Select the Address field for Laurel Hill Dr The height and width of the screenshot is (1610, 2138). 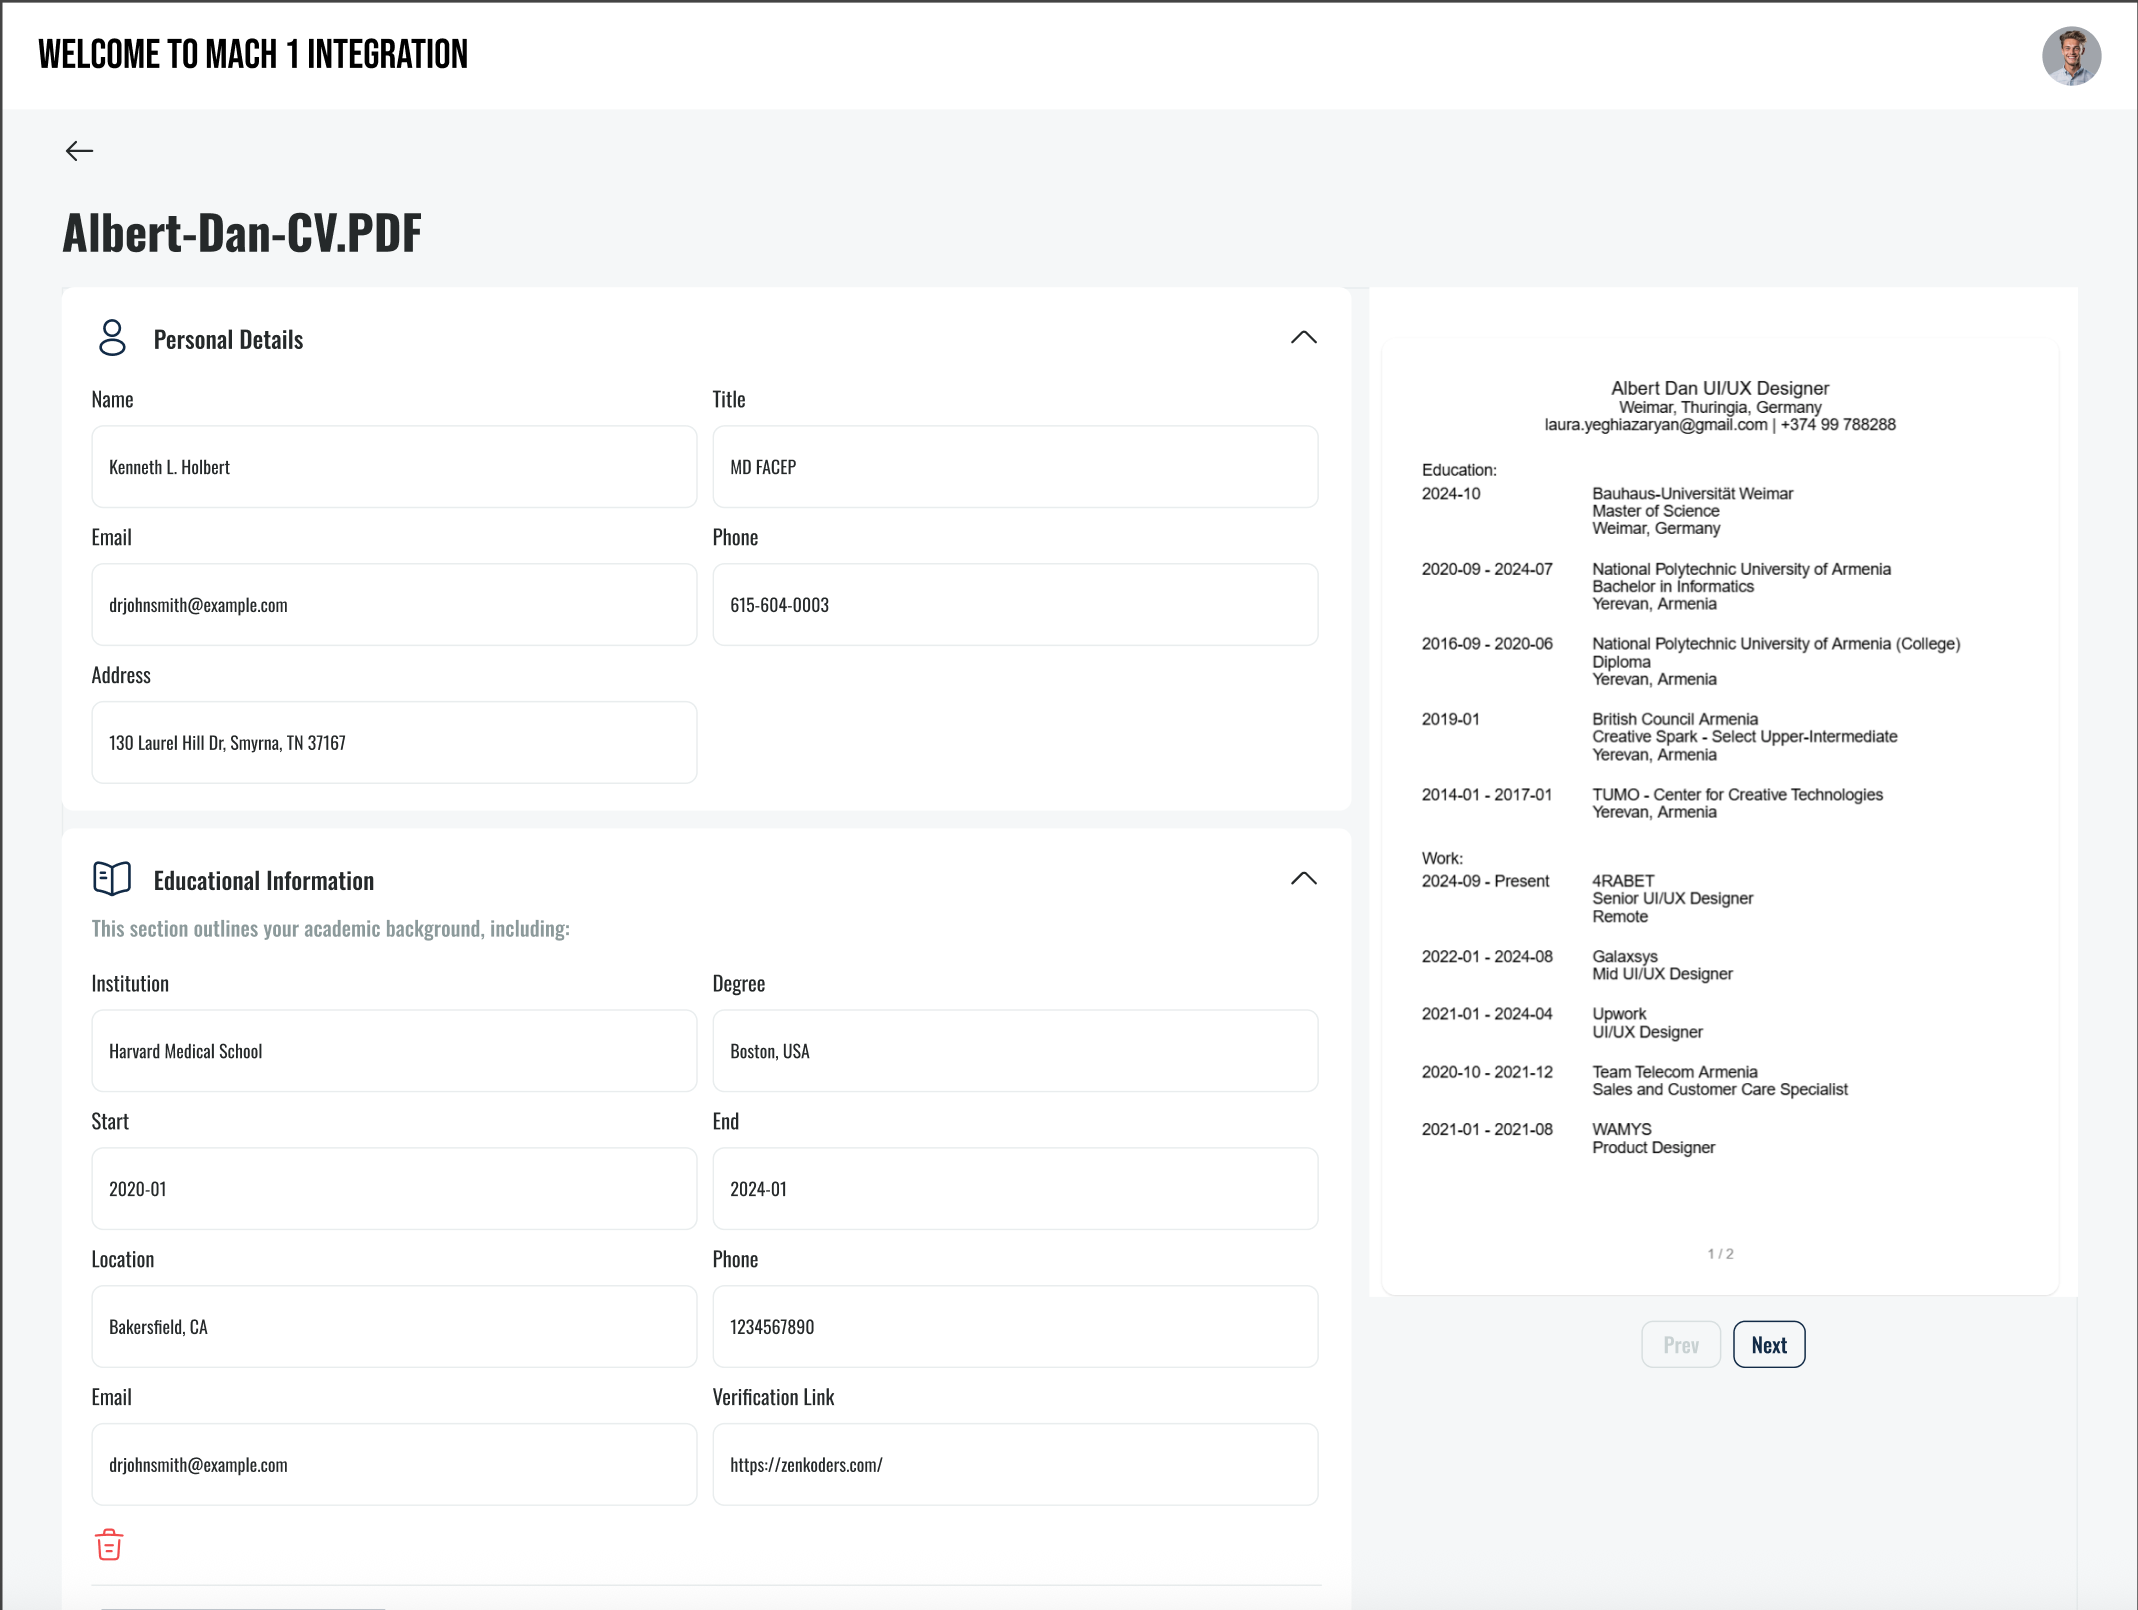pos(393,742)
